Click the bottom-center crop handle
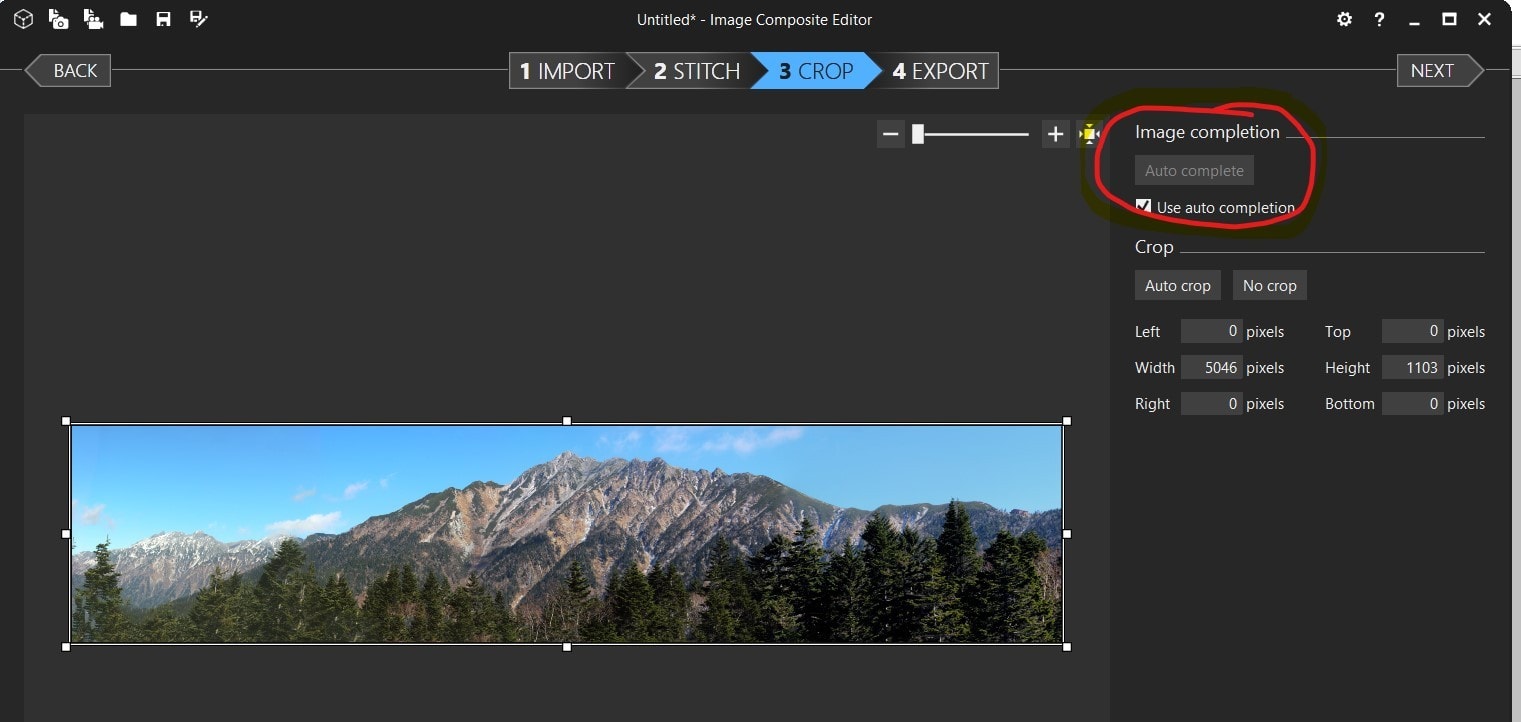This screenshot has height=722, width=1521. click(567, 647)
